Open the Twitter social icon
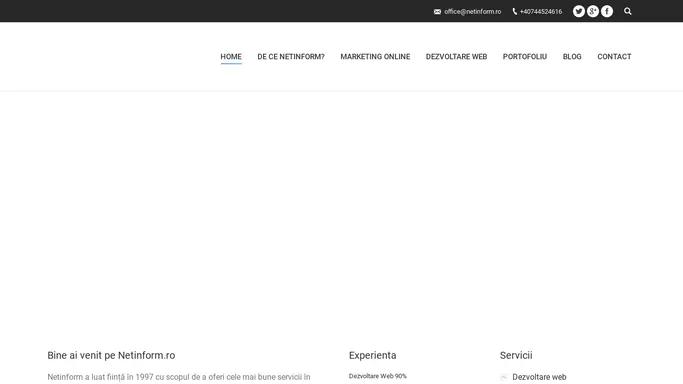The width and height of the screenshot is (683, 384). point(578,11)
